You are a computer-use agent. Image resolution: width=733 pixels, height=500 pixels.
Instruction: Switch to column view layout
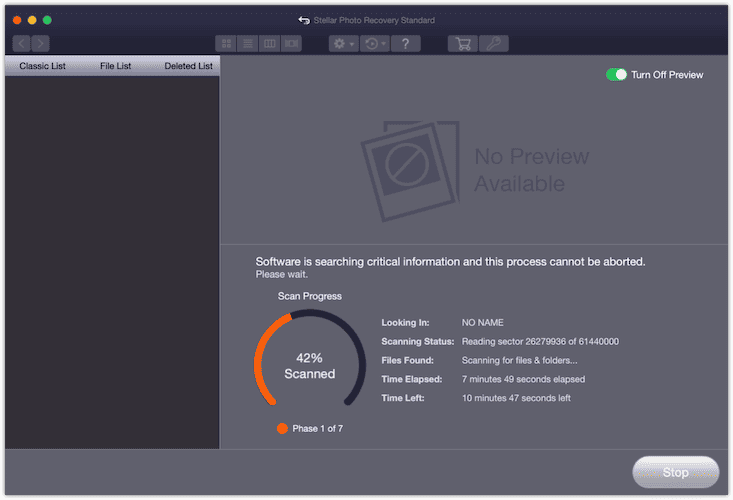pos(269,43)
